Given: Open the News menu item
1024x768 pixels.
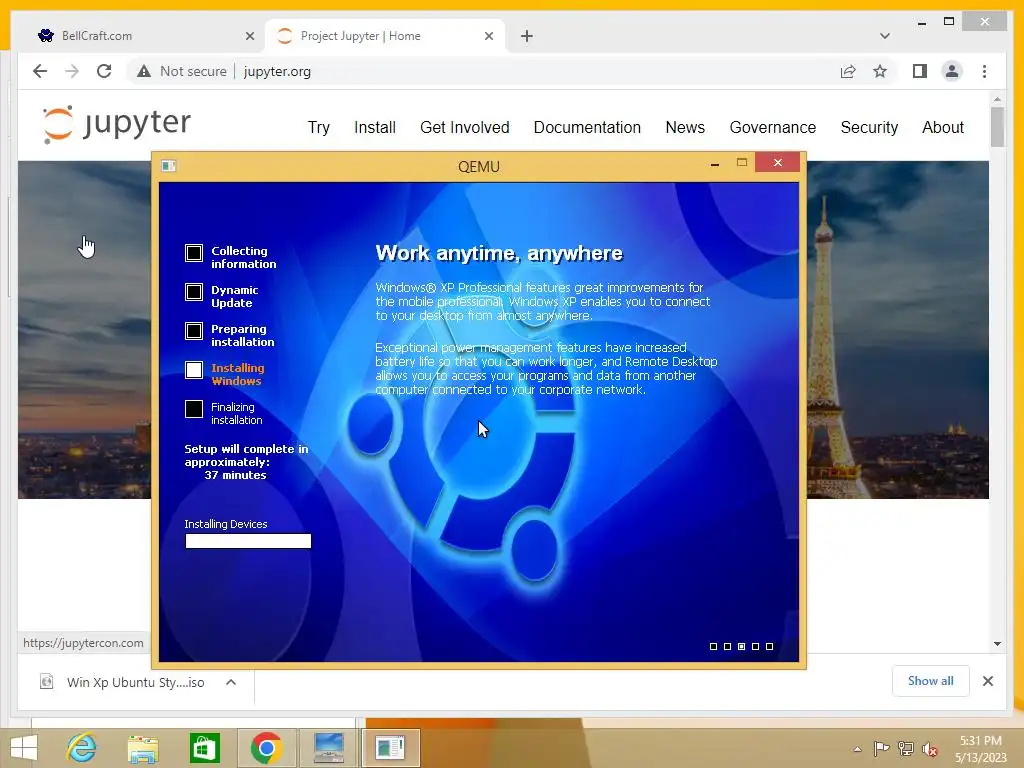Looking at the screenshot, I should pos(685,127).
